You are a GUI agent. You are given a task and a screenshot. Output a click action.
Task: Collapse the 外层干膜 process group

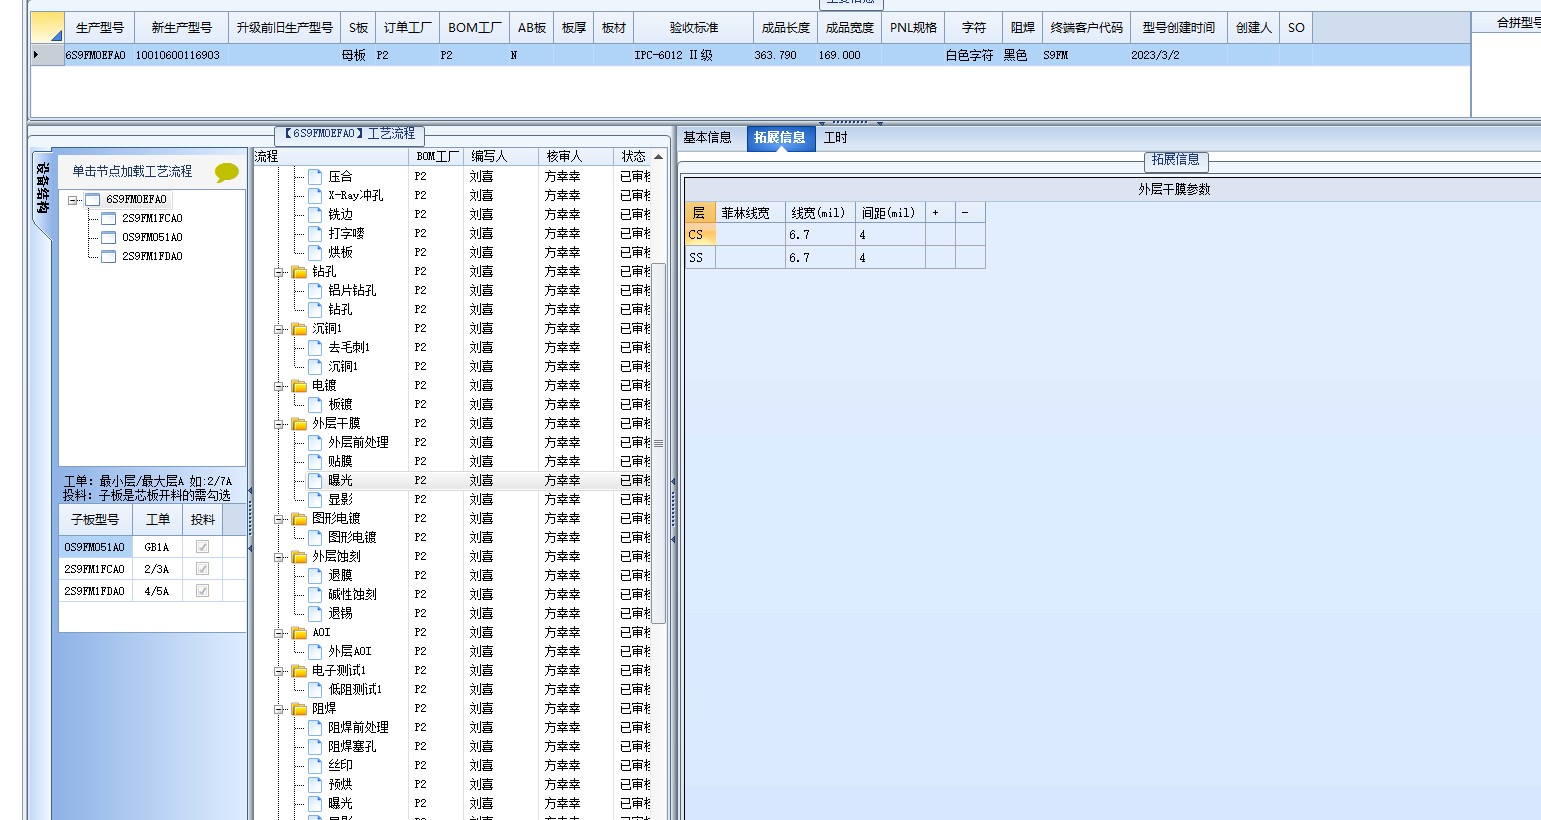click(x=280, y=424)
